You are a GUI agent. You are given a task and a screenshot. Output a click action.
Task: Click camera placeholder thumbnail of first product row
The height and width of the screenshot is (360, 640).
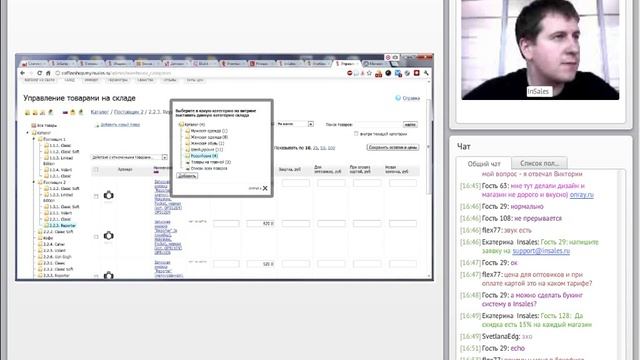(108, 196)
